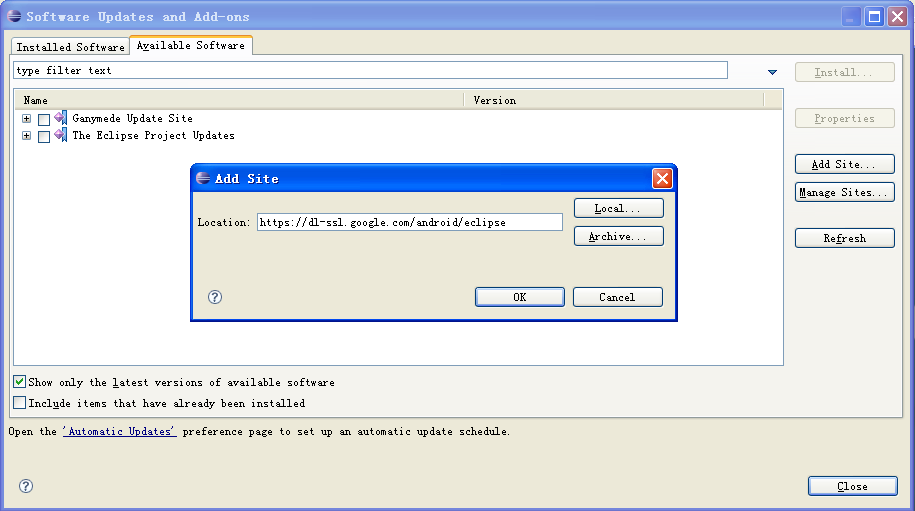Switch to the Installed Software tab
Screen dimensions: 915x511
click(x=70, y=47)
